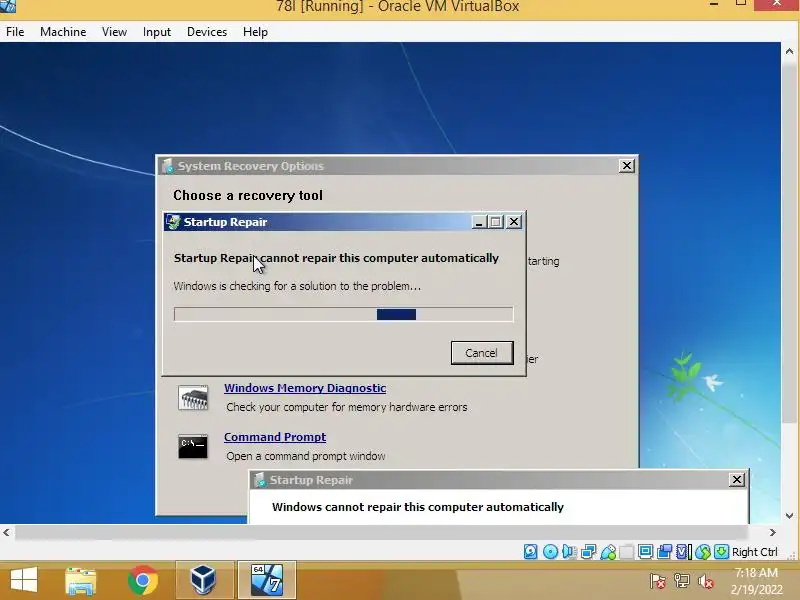The image size is (800, 600).
Task: Open the File menu
Action: (15, 32)
